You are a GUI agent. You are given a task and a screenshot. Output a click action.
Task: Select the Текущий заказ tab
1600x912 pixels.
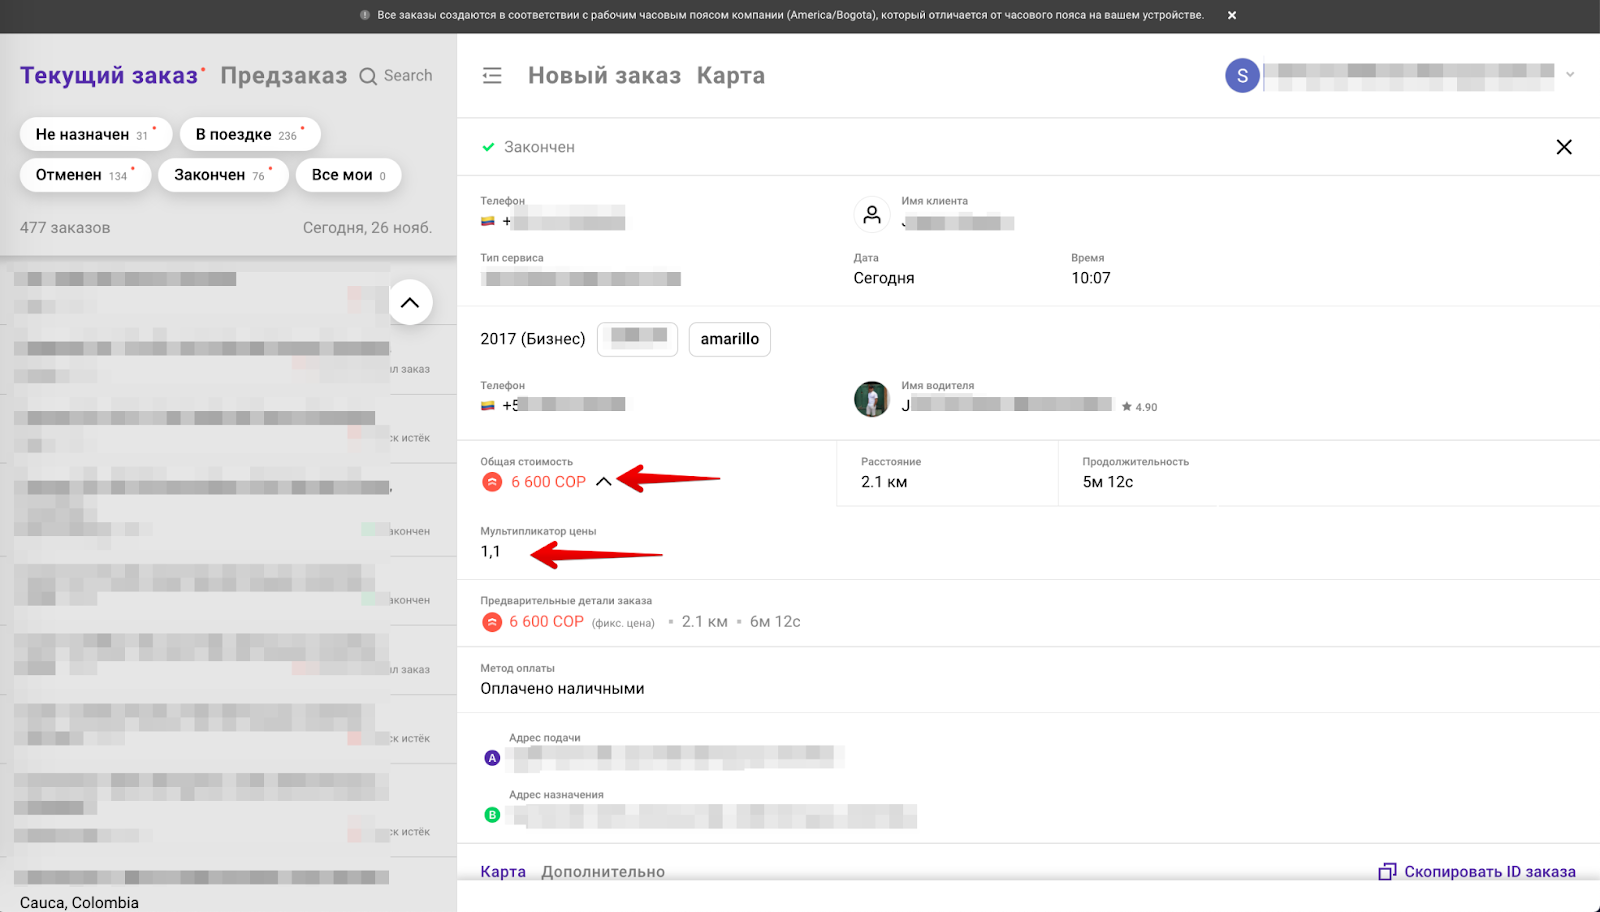pyautogui.click(x=109, y=76)
